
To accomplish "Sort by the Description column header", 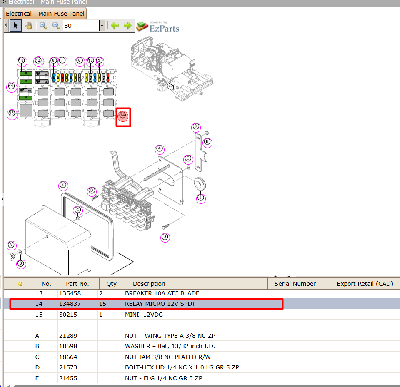I will point(149,284).
